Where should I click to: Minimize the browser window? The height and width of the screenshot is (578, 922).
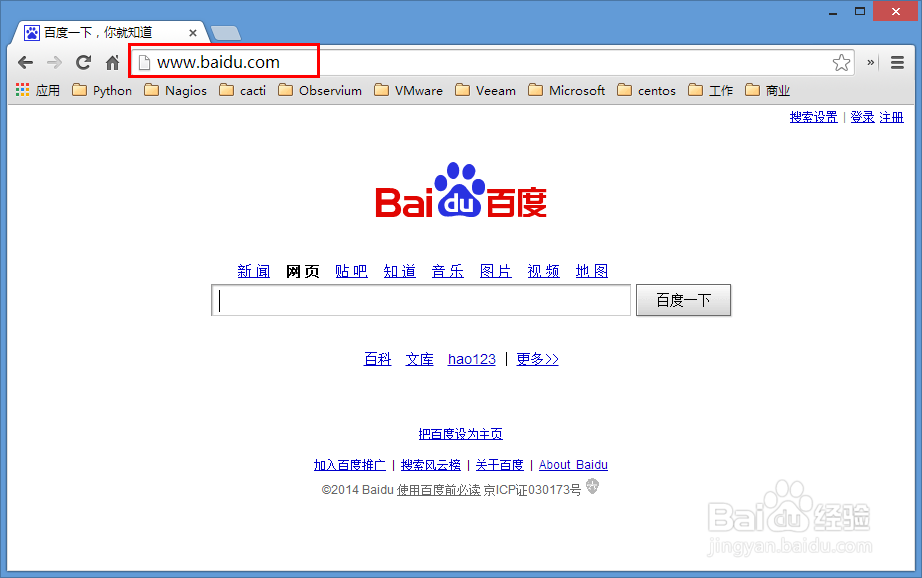(833, 12)
